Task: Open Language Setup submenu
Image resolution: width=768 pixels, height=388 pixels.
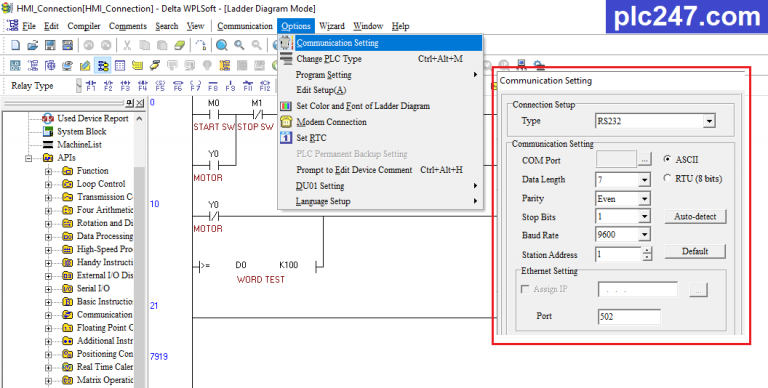Action: pyautogui.click(x=380, y=201)
